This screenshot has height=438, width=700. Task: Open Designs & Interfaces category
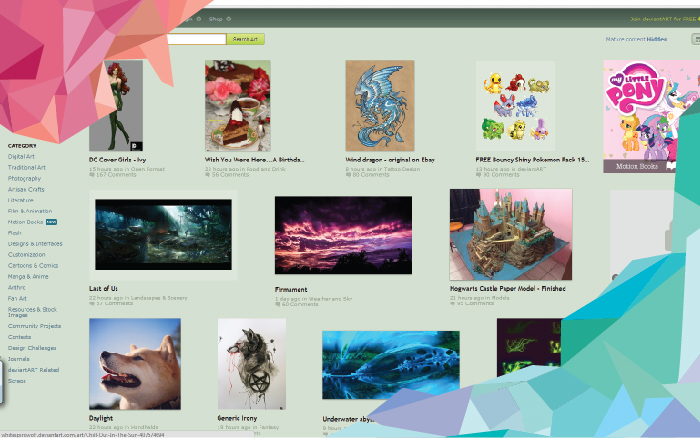point(35,244)
